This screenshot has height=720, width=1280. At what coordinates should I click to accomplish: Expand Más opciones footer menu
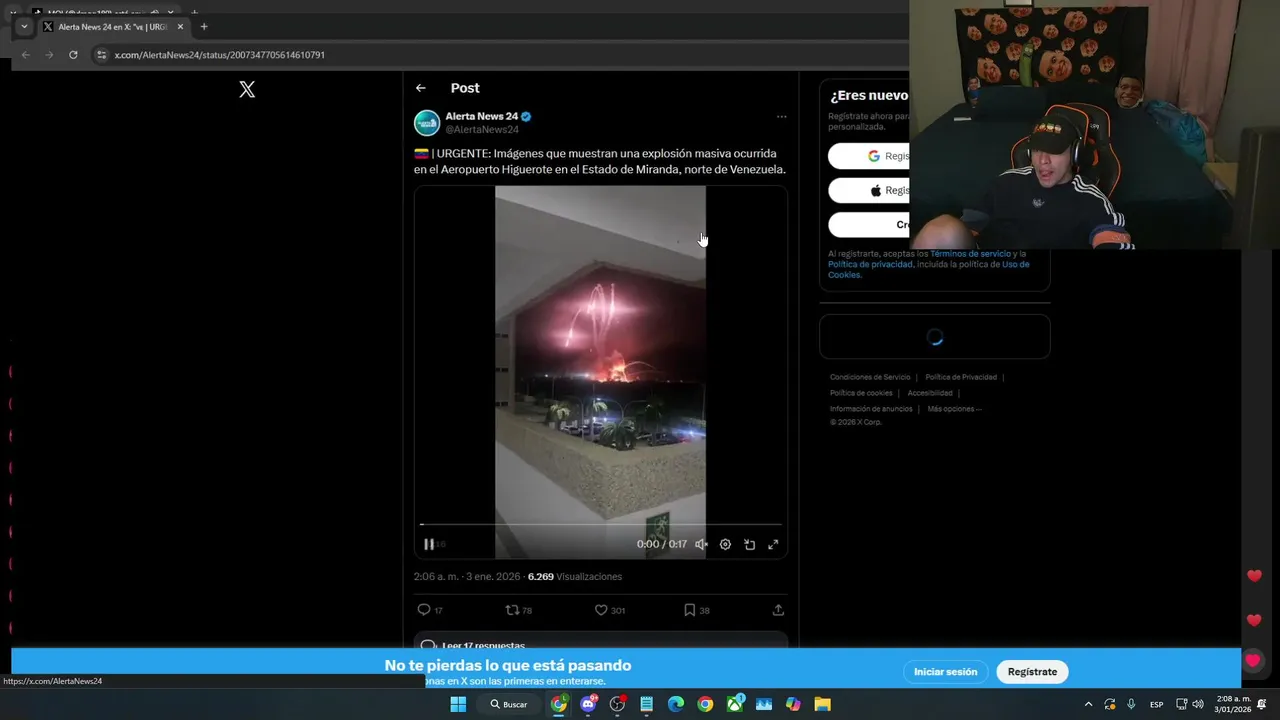click(954, 409)
